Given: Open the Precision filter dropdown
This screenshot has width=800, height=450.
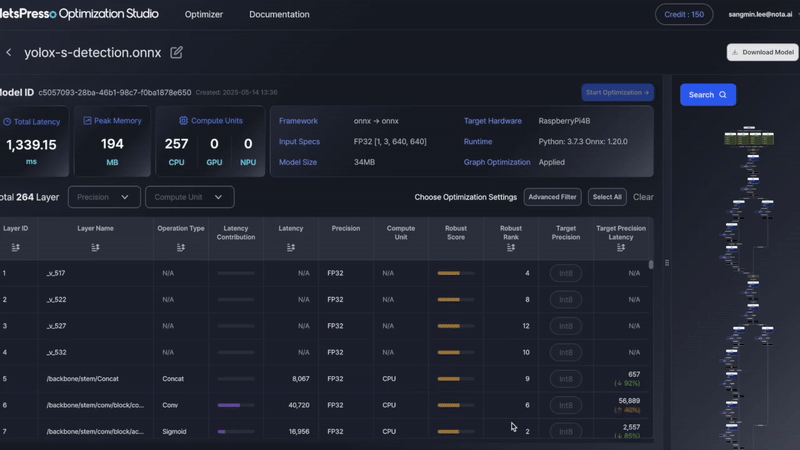Looking at the screenshot, I should [x=104, y=197].
